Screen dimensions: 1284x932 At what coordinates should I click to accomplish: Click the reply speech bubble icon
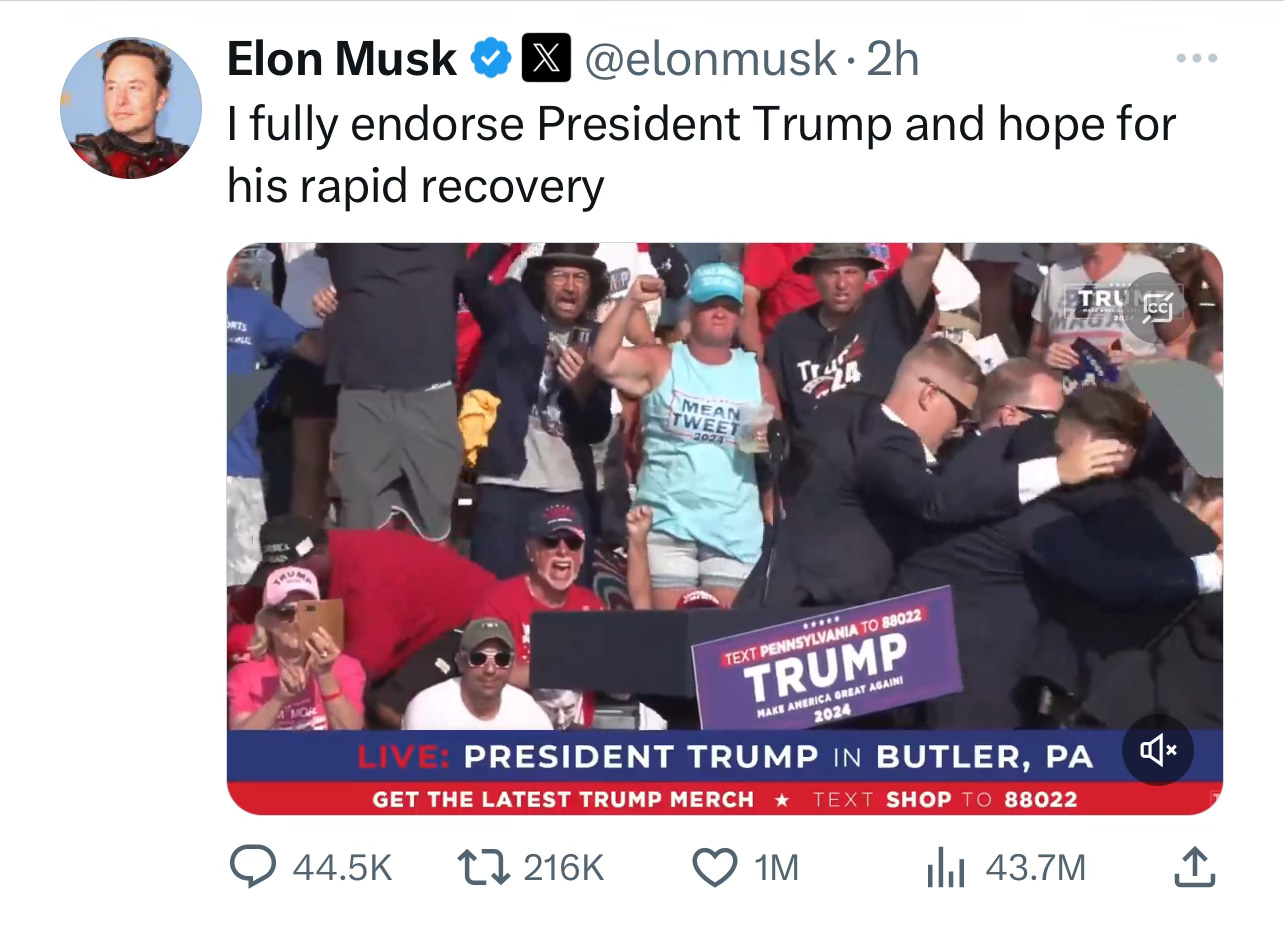pyautogui.click(x=253, y=867)
